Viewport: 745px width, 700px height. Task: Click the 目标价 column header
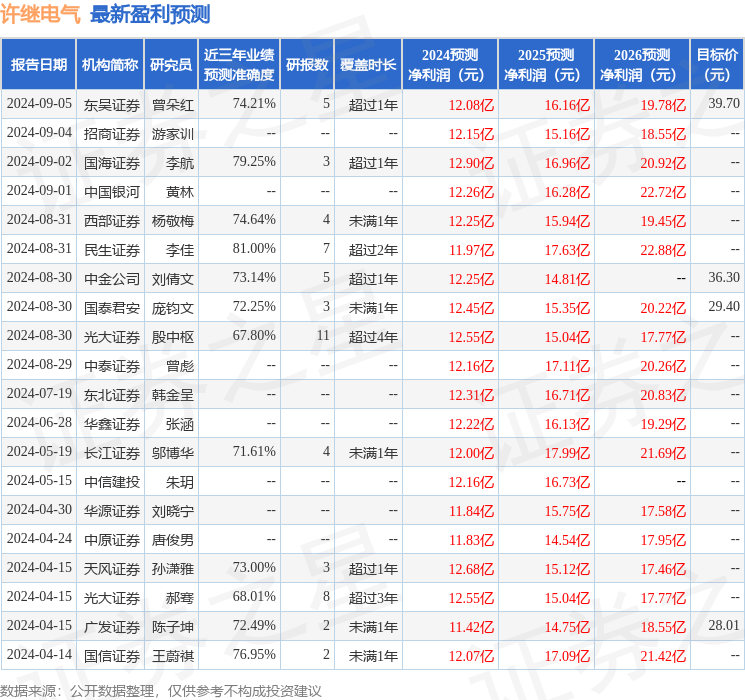click(717, 65)
